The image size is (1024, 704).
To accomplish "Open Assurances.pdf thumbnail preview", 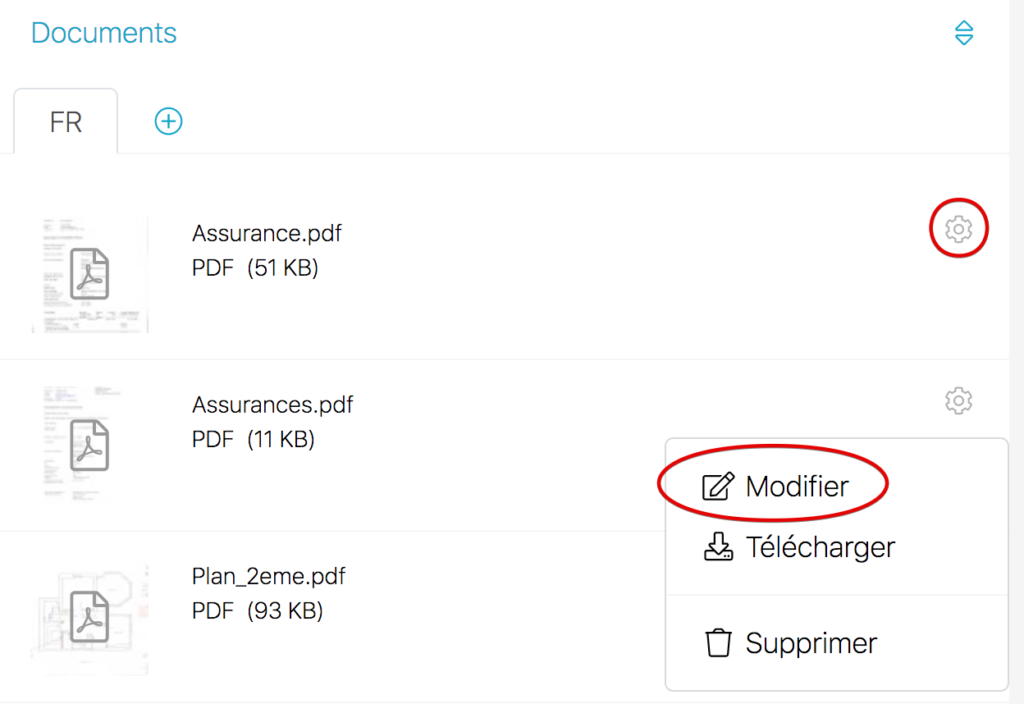I will 91,444.
